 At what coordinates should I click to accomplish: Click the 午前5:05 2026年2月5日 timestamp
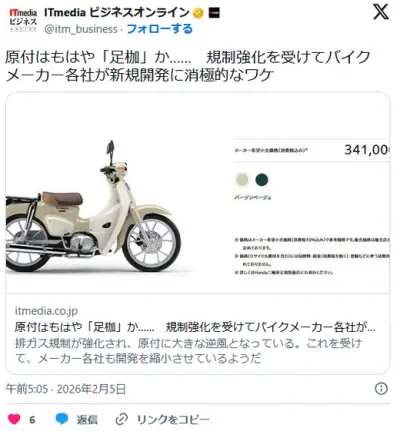(66, 389)
